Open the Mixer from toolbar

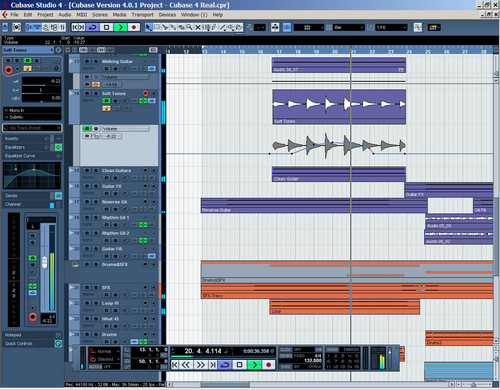pyautogui.click(x=62, y=27)
